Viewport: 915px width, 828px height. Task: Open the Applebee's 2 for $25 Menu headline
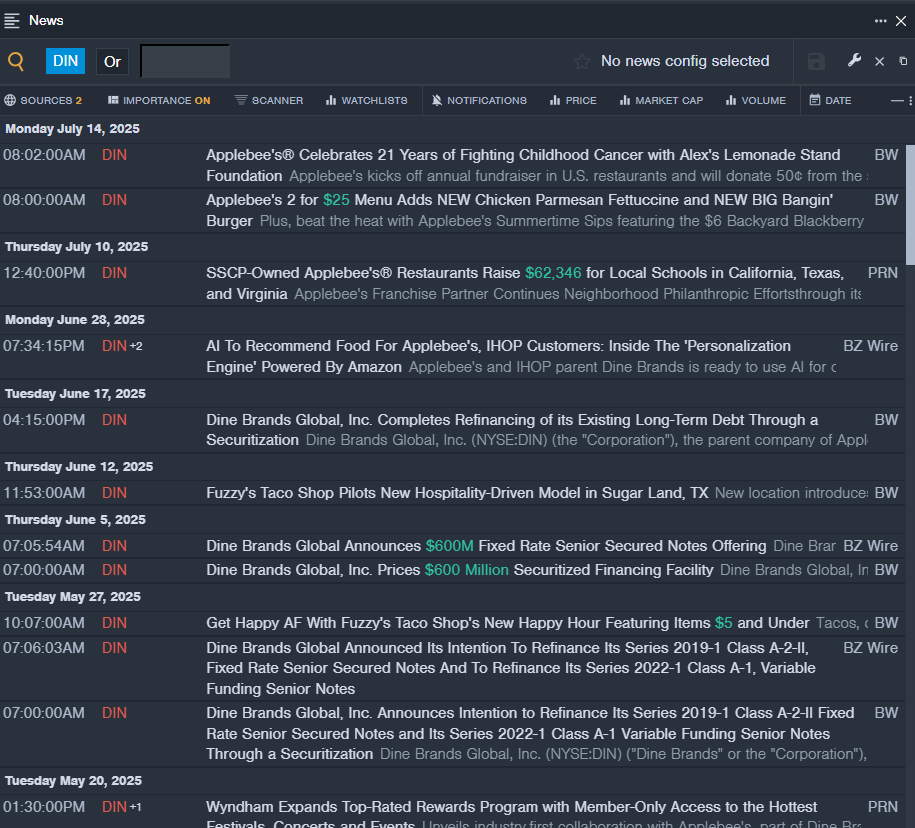(x=519, y=210)
